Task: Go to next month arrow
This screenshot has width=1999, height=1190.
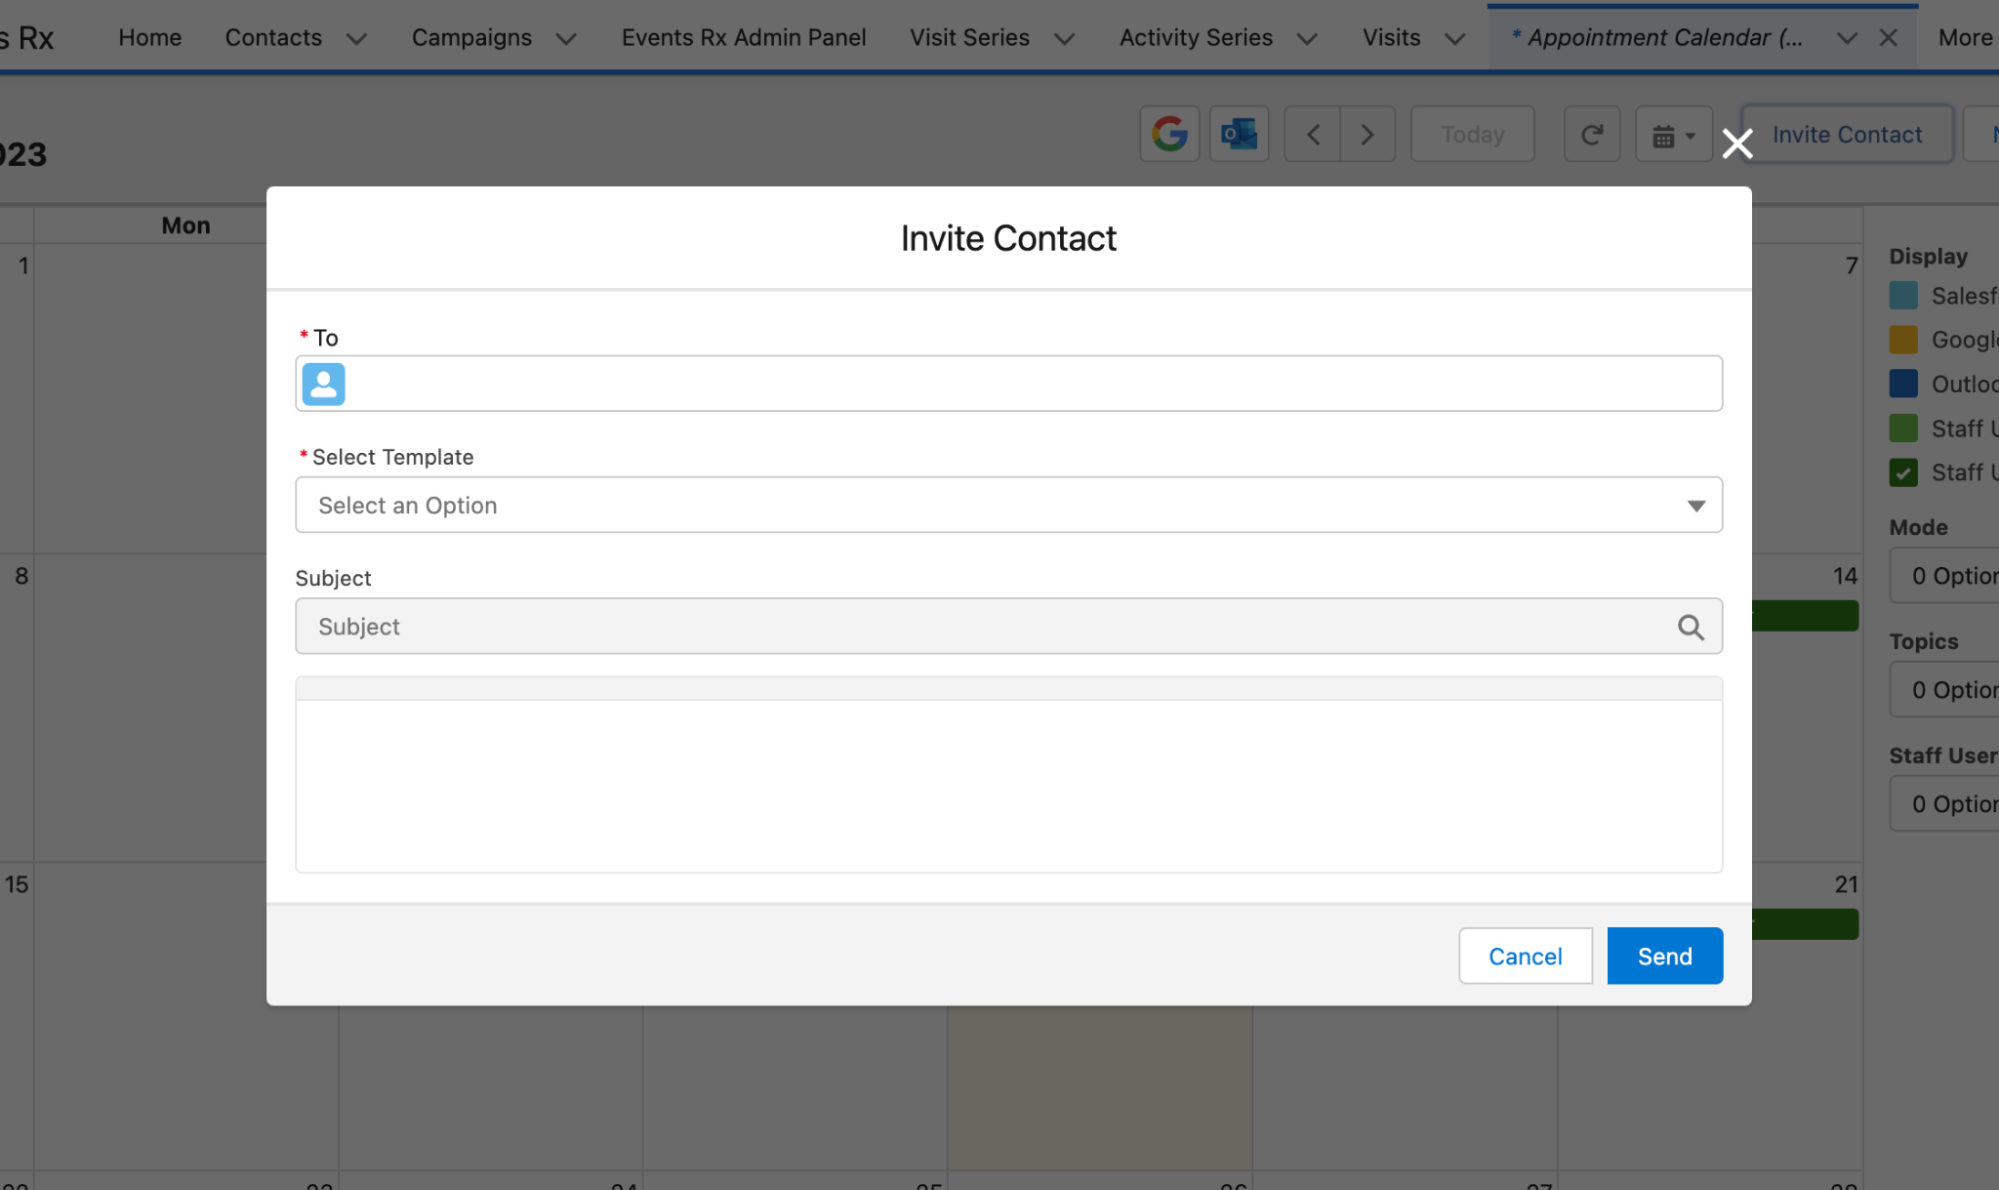Action: pos(1367,134)
